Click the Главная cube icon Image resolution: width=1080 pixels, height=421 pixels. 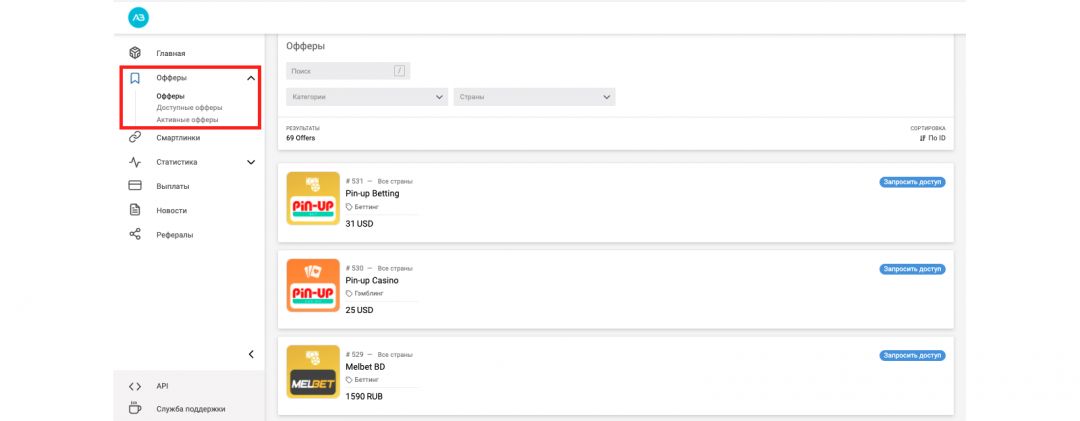[x=135, y=53]
